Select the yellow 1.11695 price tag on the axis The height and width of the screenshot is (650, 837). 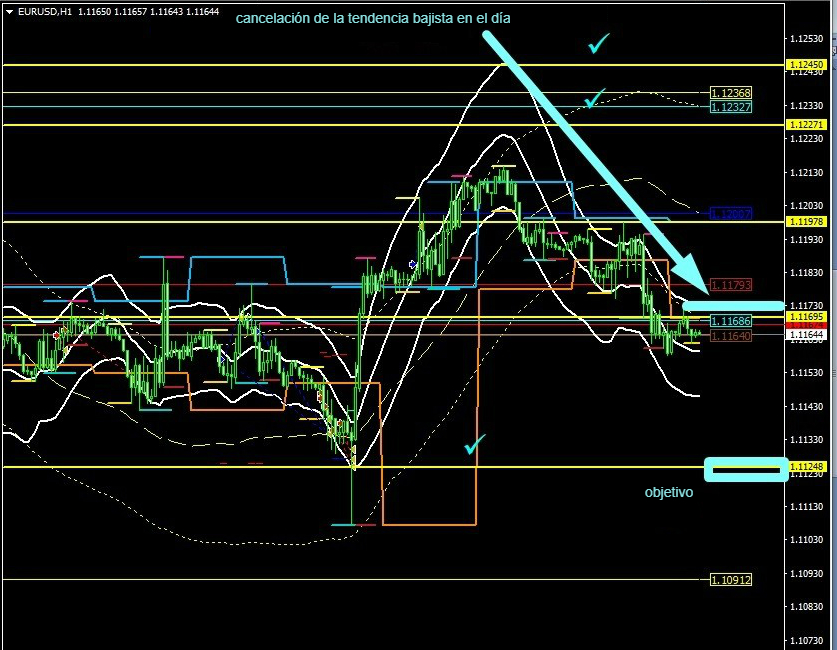(806, 317)
